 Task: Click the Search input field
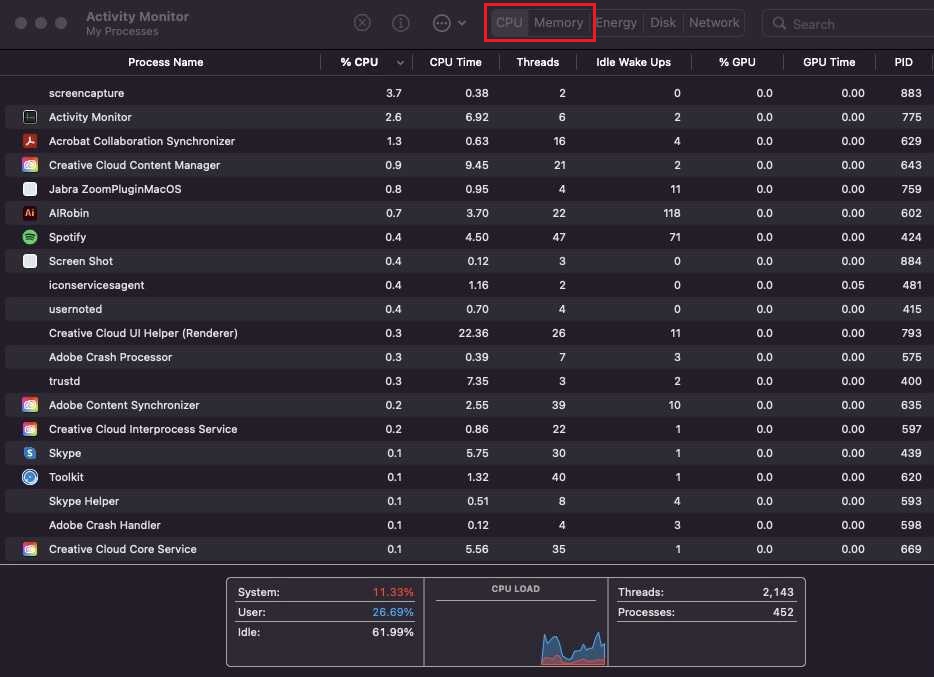(x=848, y=24)
